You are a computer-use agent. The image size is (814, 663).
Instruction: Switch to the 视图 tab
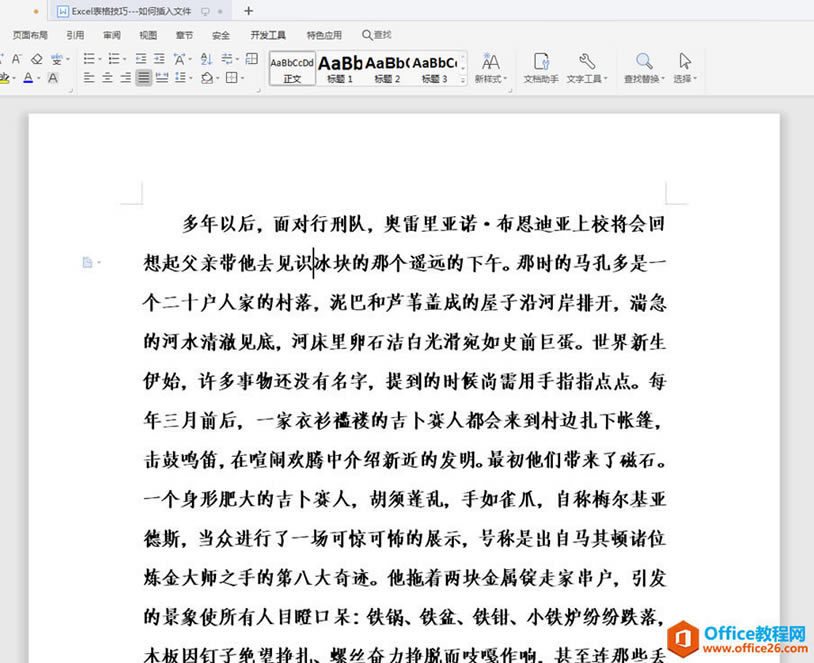[x=148, y=35]
